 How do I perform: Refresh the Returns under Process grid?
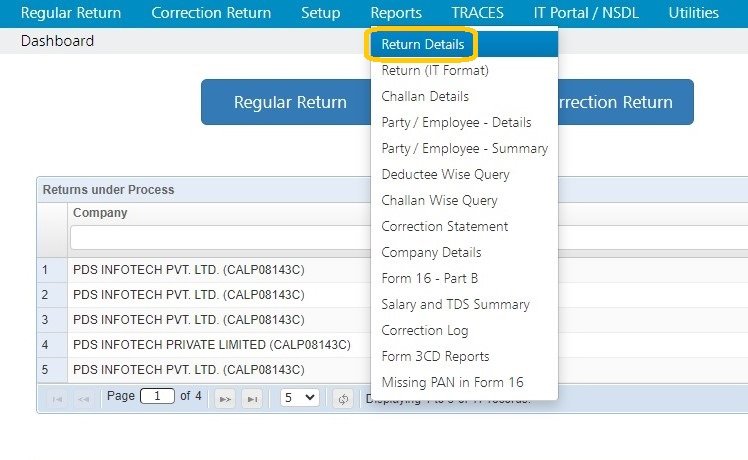[343, 398]
